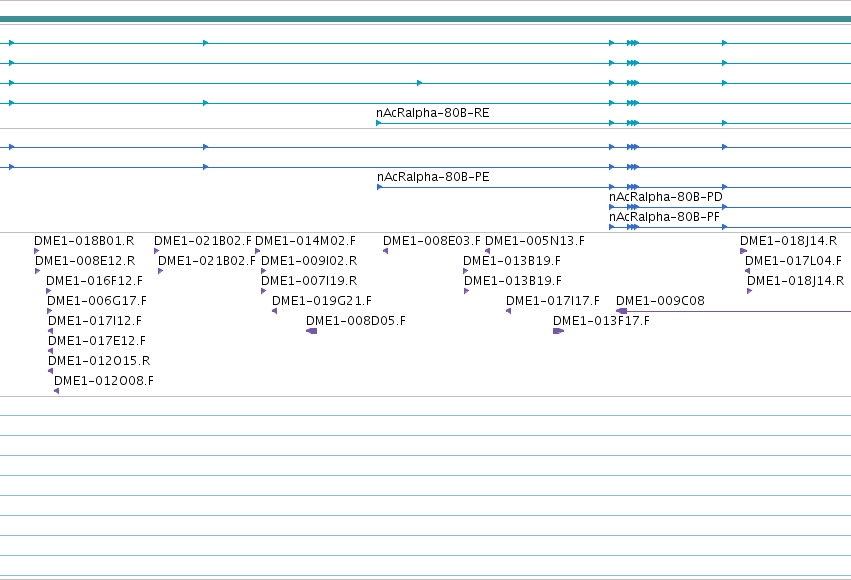Select the DME1-009I02.R feature
The height and width of the screenshot is (580, 851).
point(309,261)
